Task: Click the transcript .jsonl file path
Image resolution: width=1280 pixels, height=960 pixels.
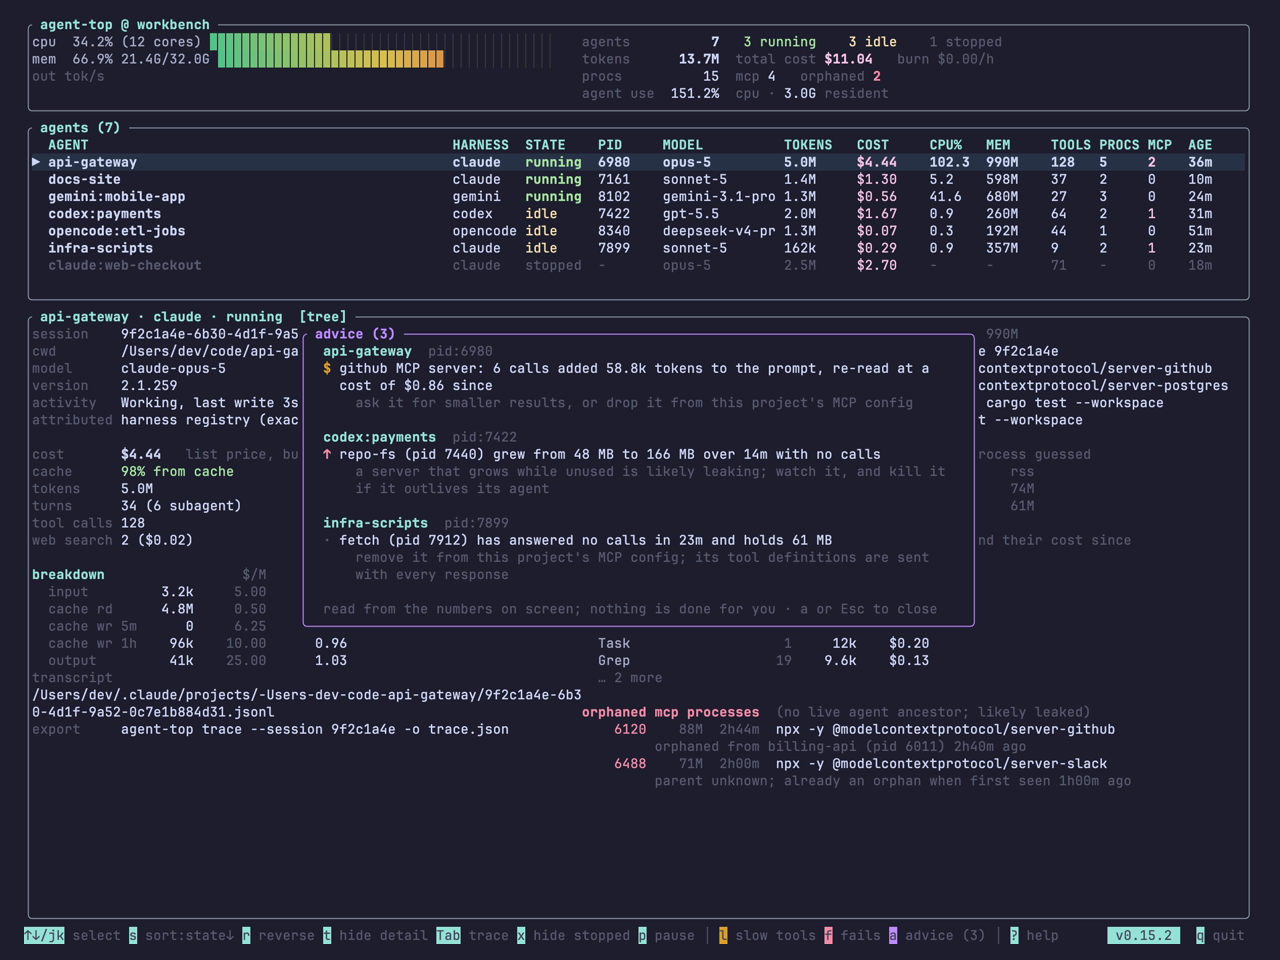Action: [306, 703]
